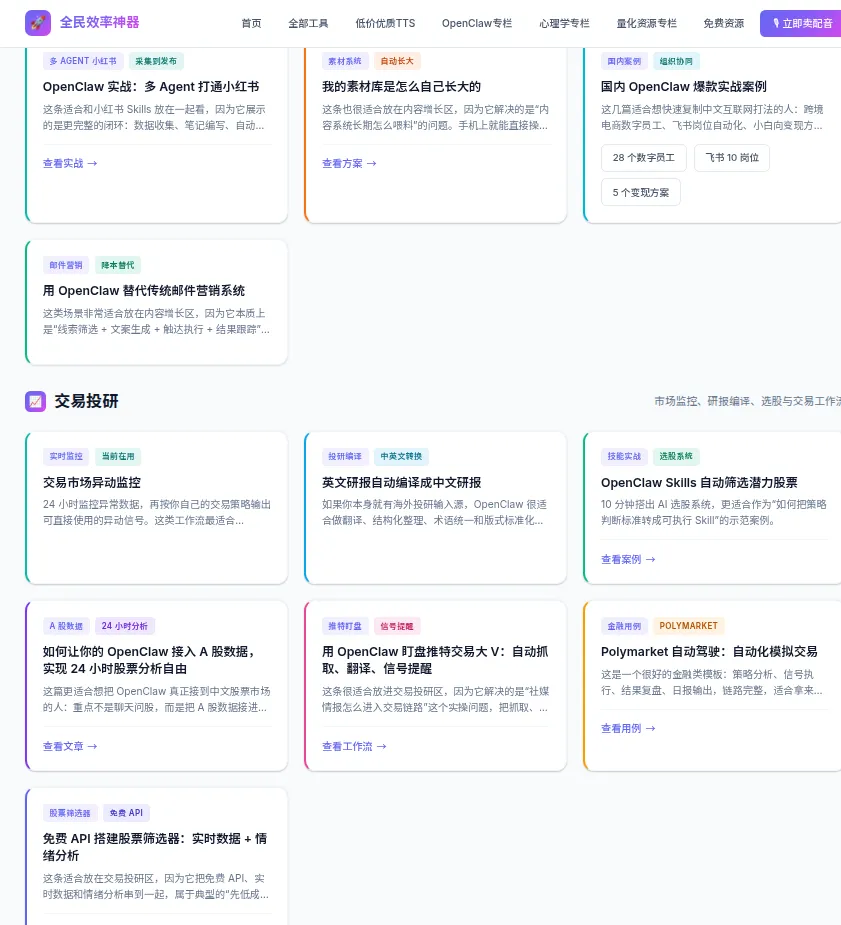This screenshot has height=925, width=841.
Task: Click the 信号提醒 tag
Action: pos(397,626)
